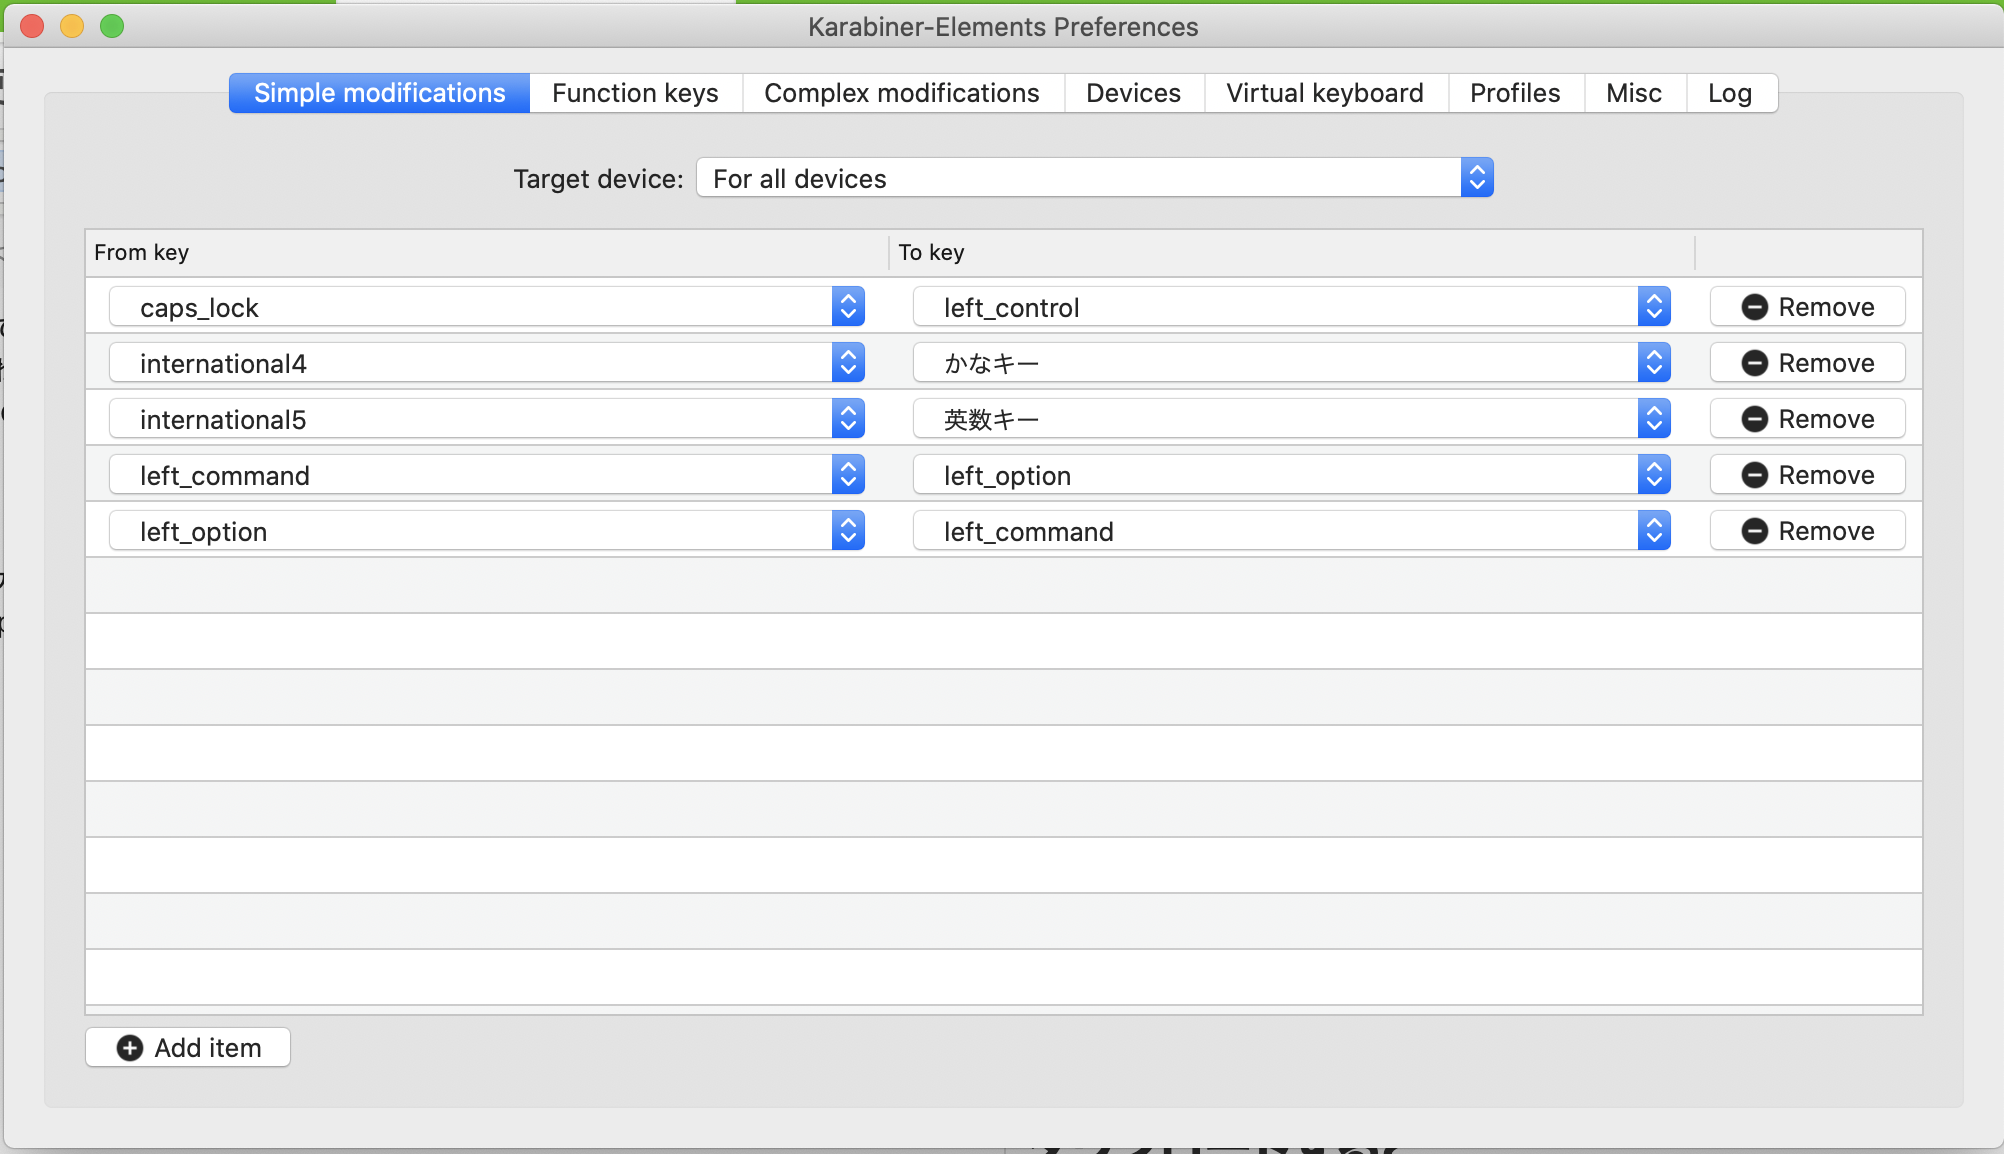The width and height of the screenshot is (2004, 1154).
Task: Change left_command to-key dropdown
Action: tap(1292, 531)
